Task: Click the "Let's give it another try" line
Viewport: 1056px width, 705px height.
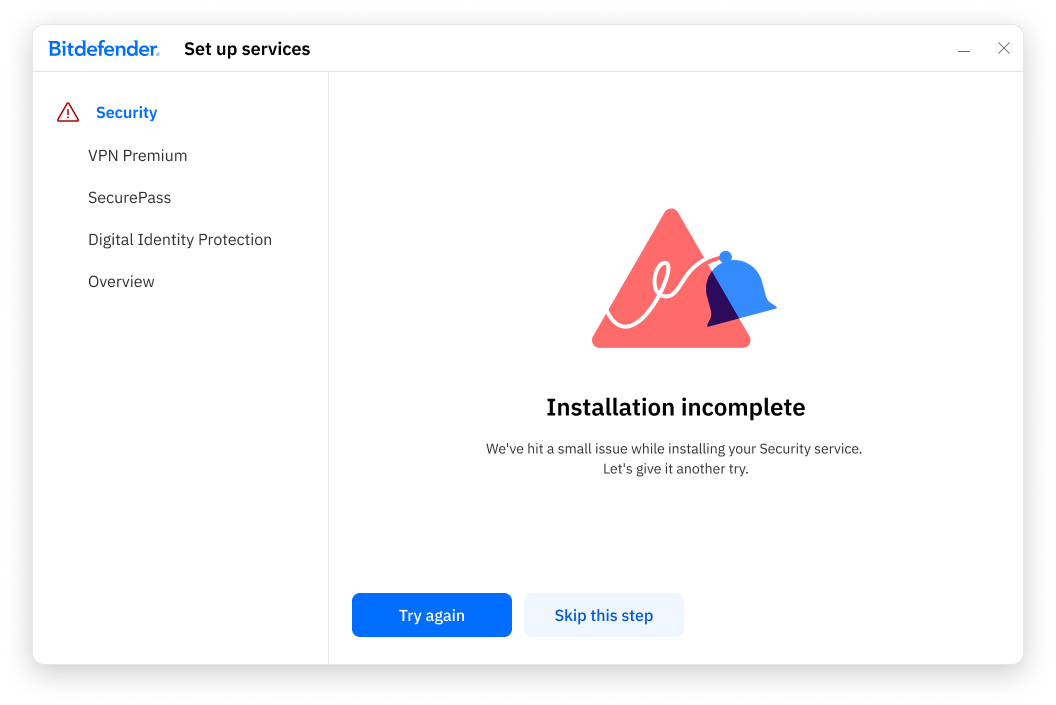Action: point(675,469)
